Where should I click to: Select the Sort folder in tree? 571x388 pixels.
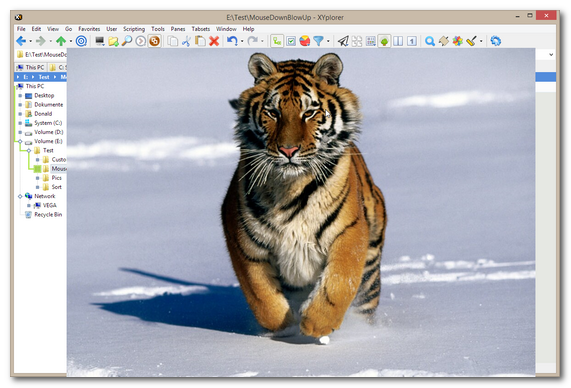(56, 187)
